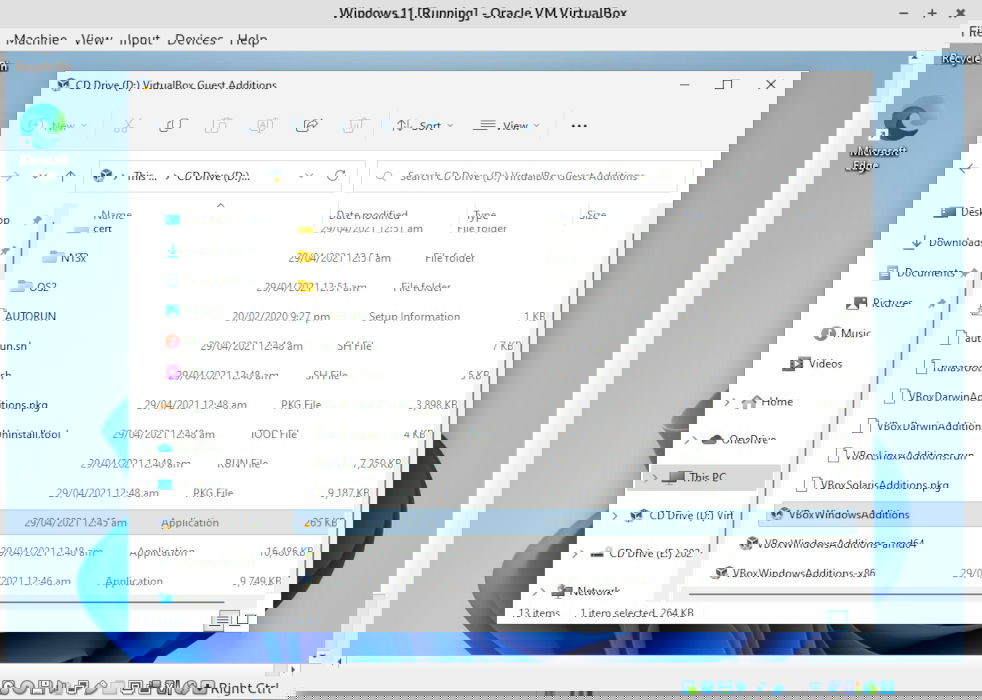
Task: Click the '20/02/2020 9:27 pm' date cell
Action: [x=281, y=317]
